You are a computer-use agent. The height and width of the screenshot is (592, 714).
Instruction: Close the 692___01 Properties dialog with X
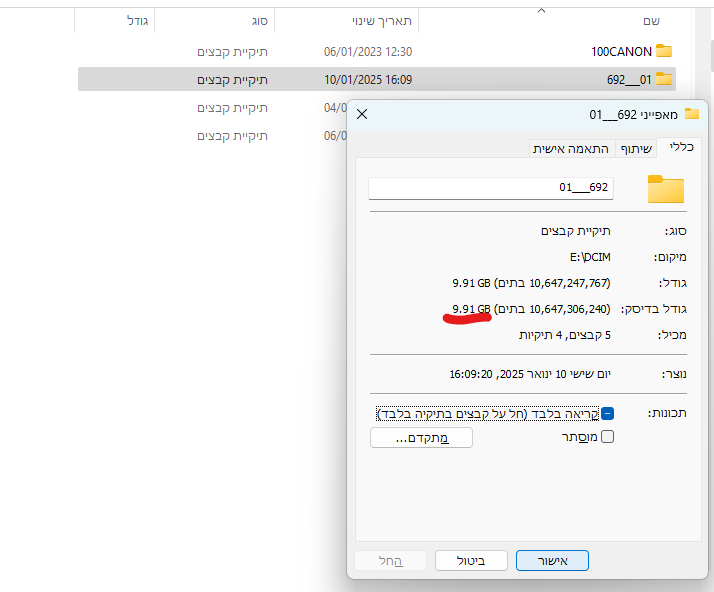tap(362, 115)
